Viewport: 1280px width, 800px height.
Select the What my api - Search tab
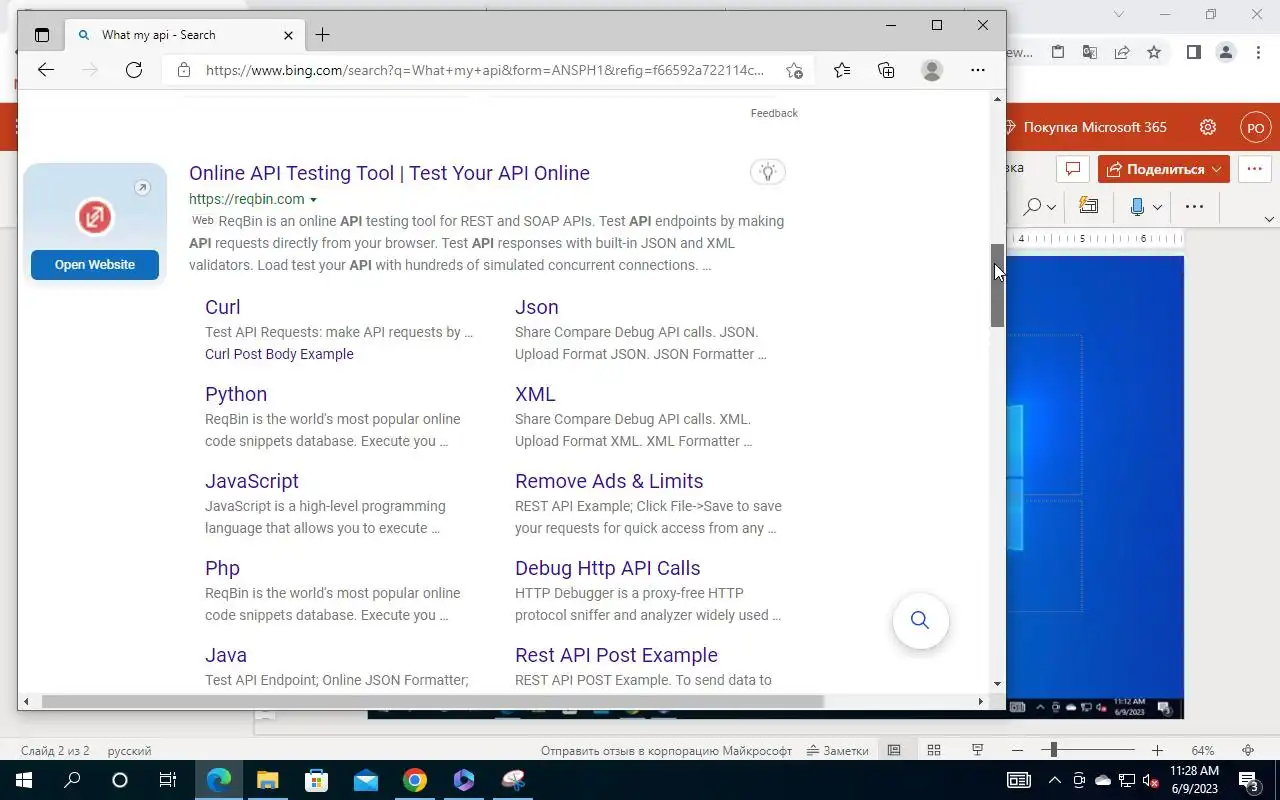(185, 35)
